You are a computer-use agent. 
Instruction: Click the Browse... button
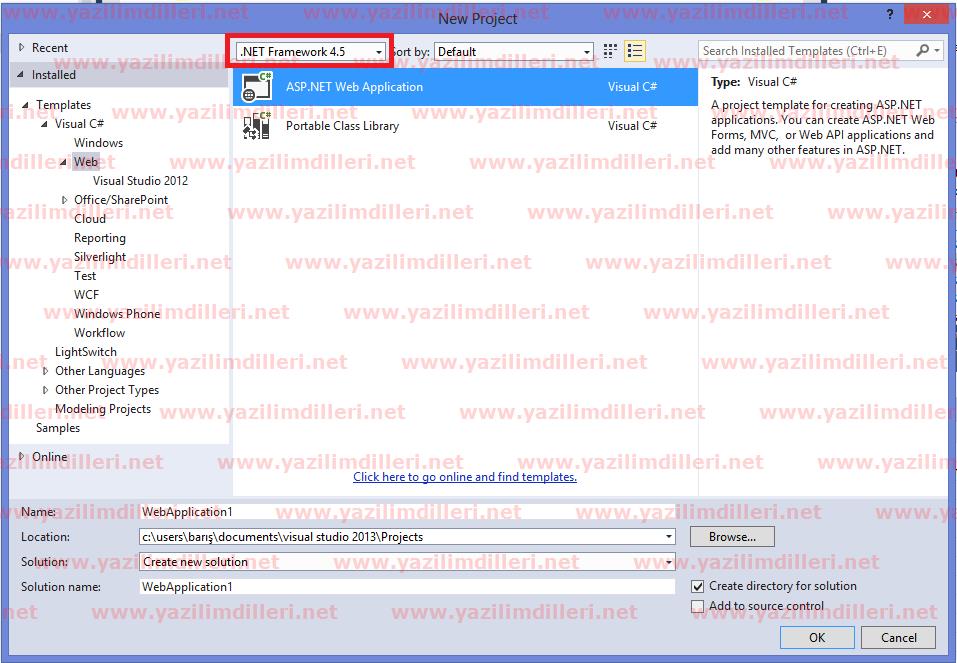[732, 537]
